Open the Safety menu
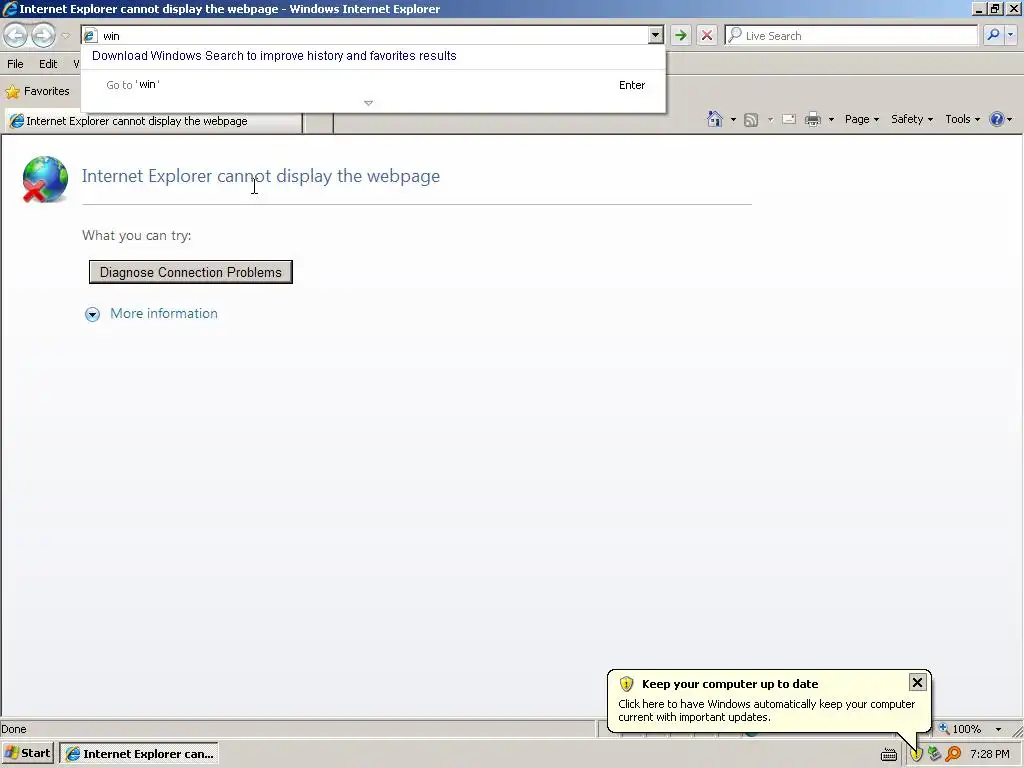The height and width of the screenshot is (768, 1024). (x=912, y=120)
